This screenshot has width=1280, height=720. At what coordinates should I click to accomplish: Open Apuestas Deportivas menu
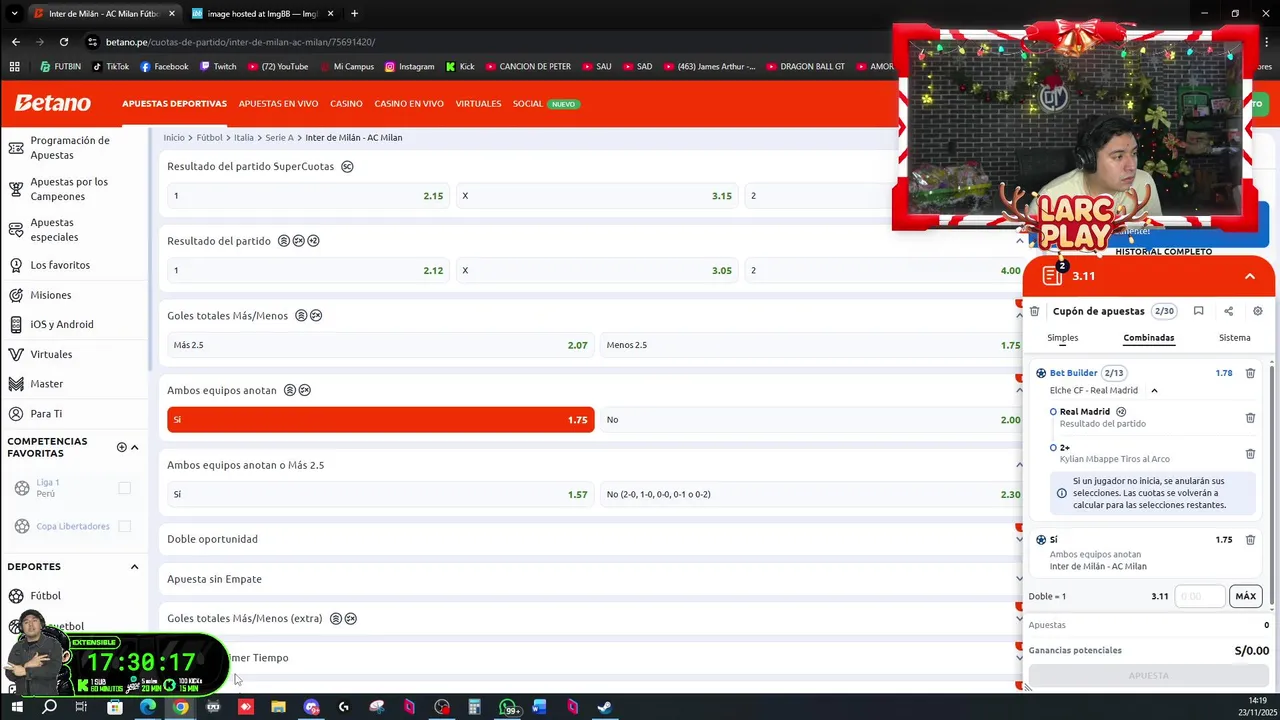(x=174, y=104)
